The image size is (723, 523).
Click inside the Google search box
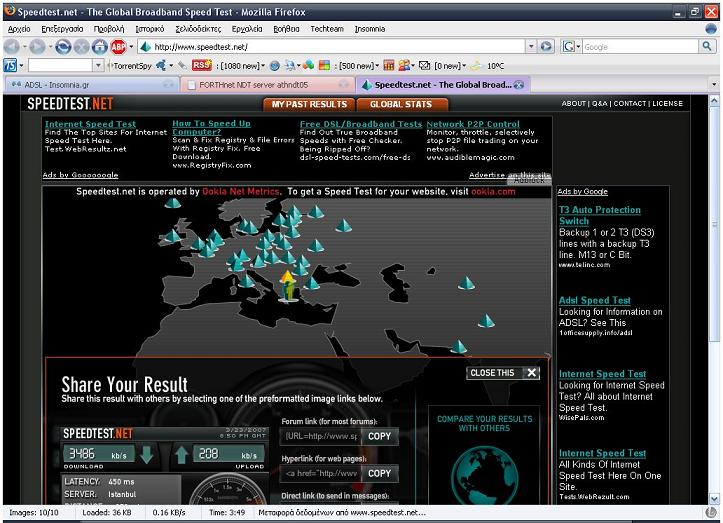point(640,47)
